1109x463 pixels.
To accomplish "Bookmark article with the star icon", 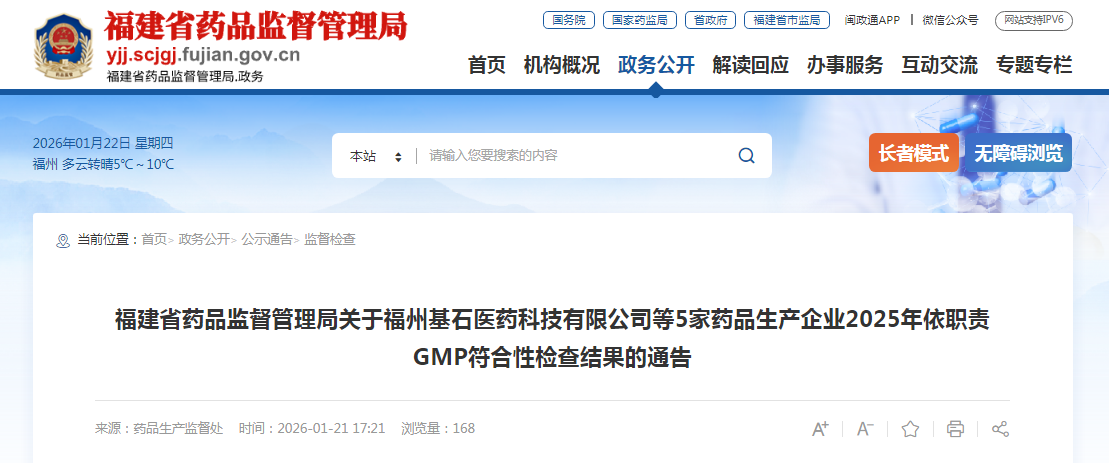I will (x=910, y=428).
